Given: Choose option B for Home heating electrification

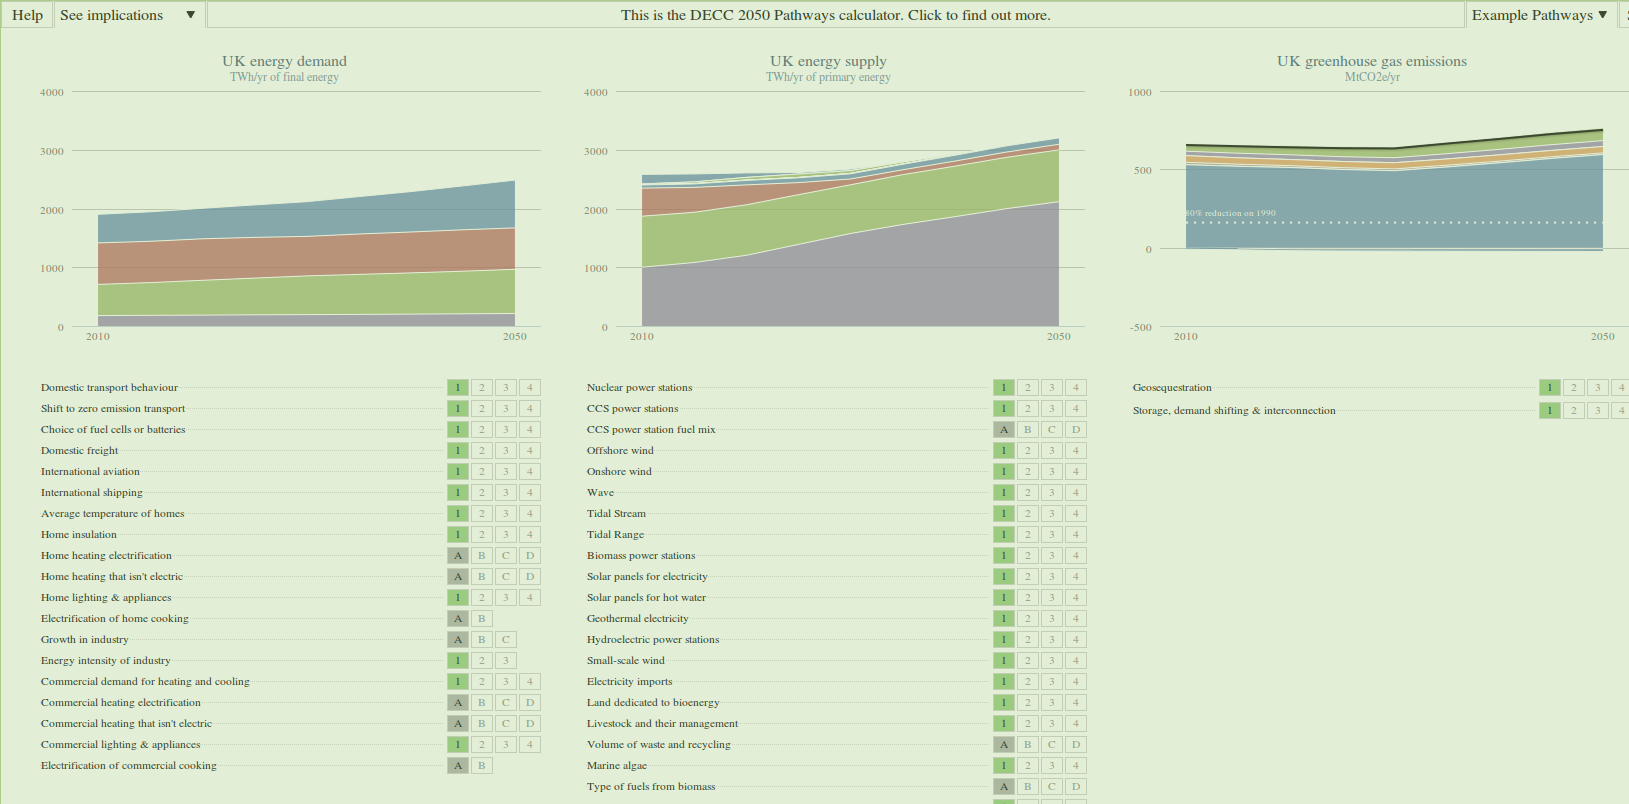Looking at the screenshot, I should (482, 556).
